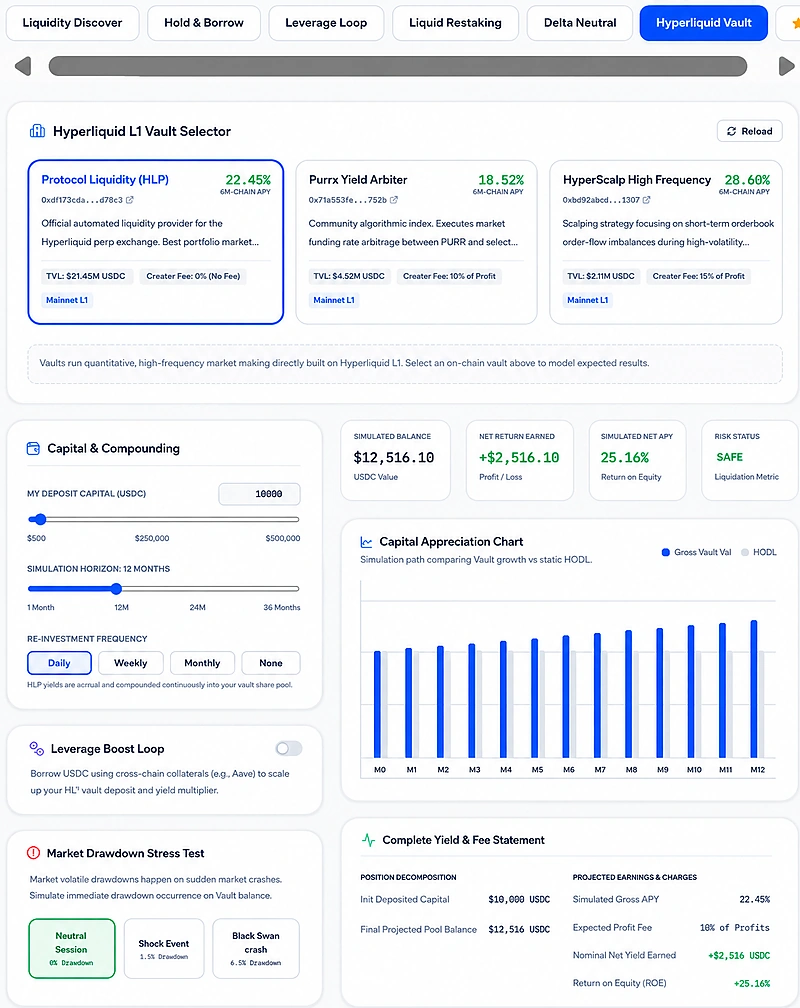
Task: Click right arrow of tab scroller
Action: click(786, 66)
